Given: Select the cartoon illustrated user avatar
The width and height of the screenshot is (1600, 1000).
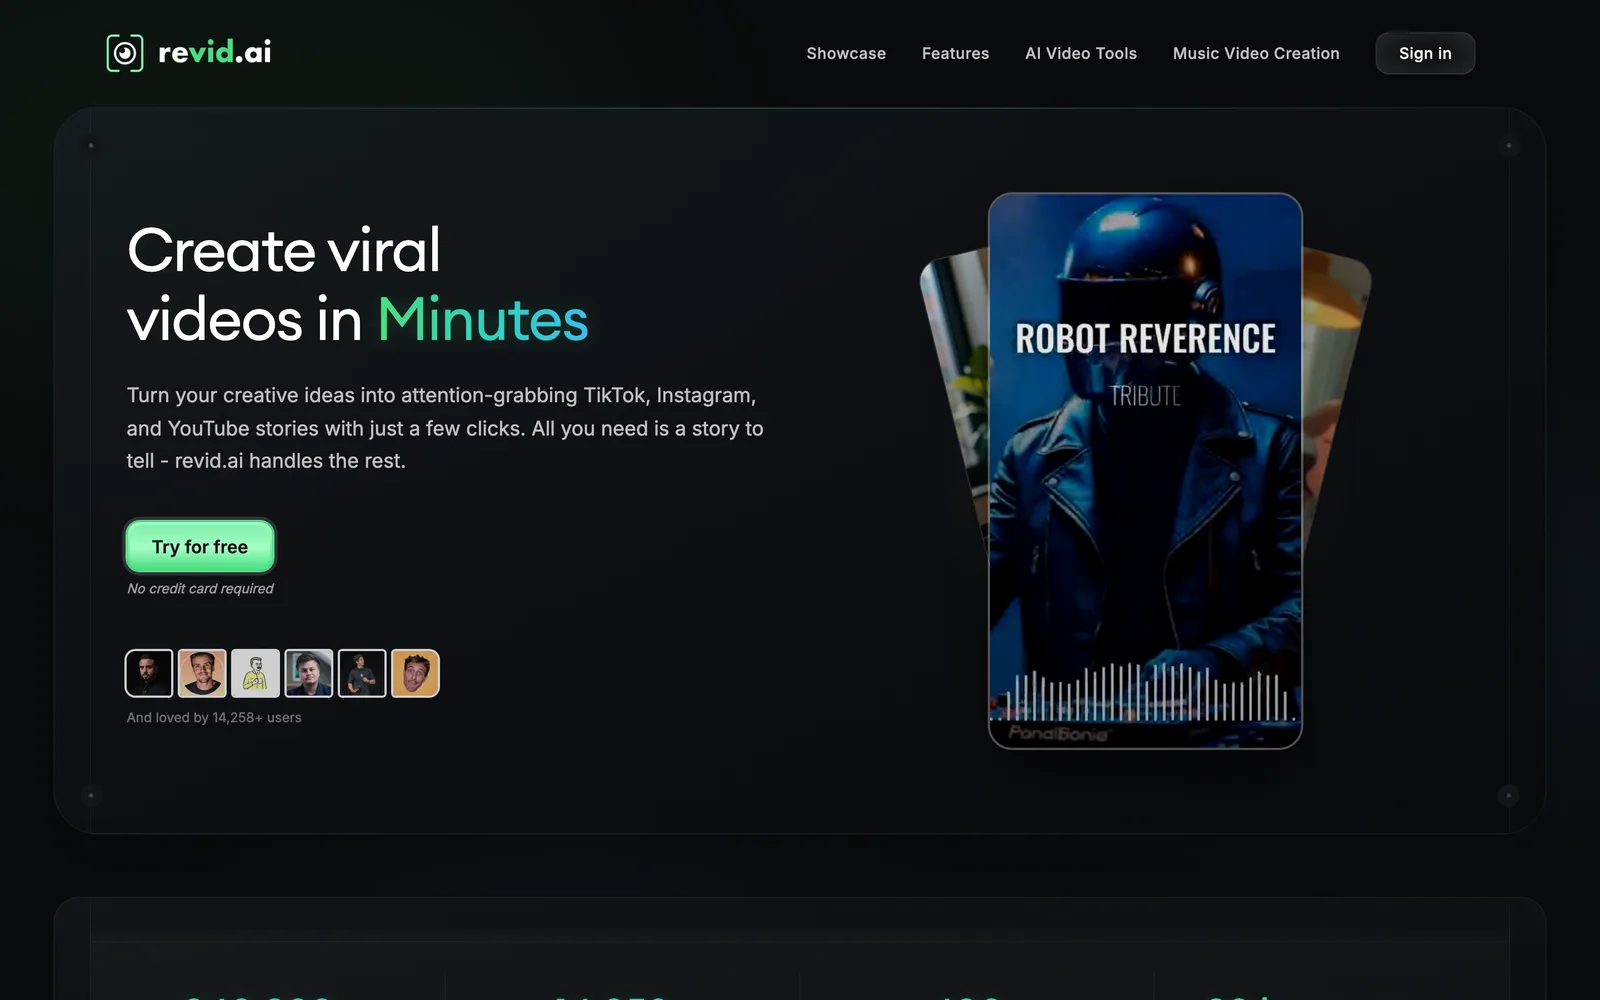Looking at the screenshot, I should click(256, 672).
